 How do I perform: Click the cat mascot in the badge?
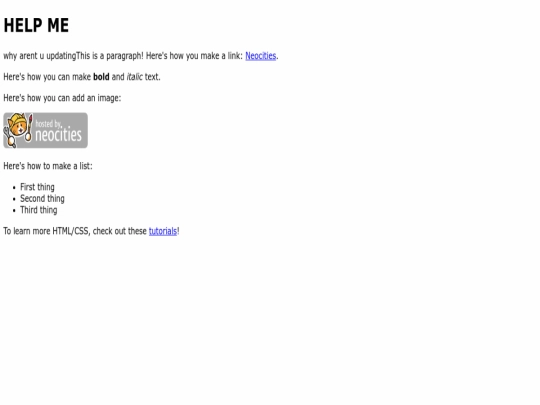point(18,130)
